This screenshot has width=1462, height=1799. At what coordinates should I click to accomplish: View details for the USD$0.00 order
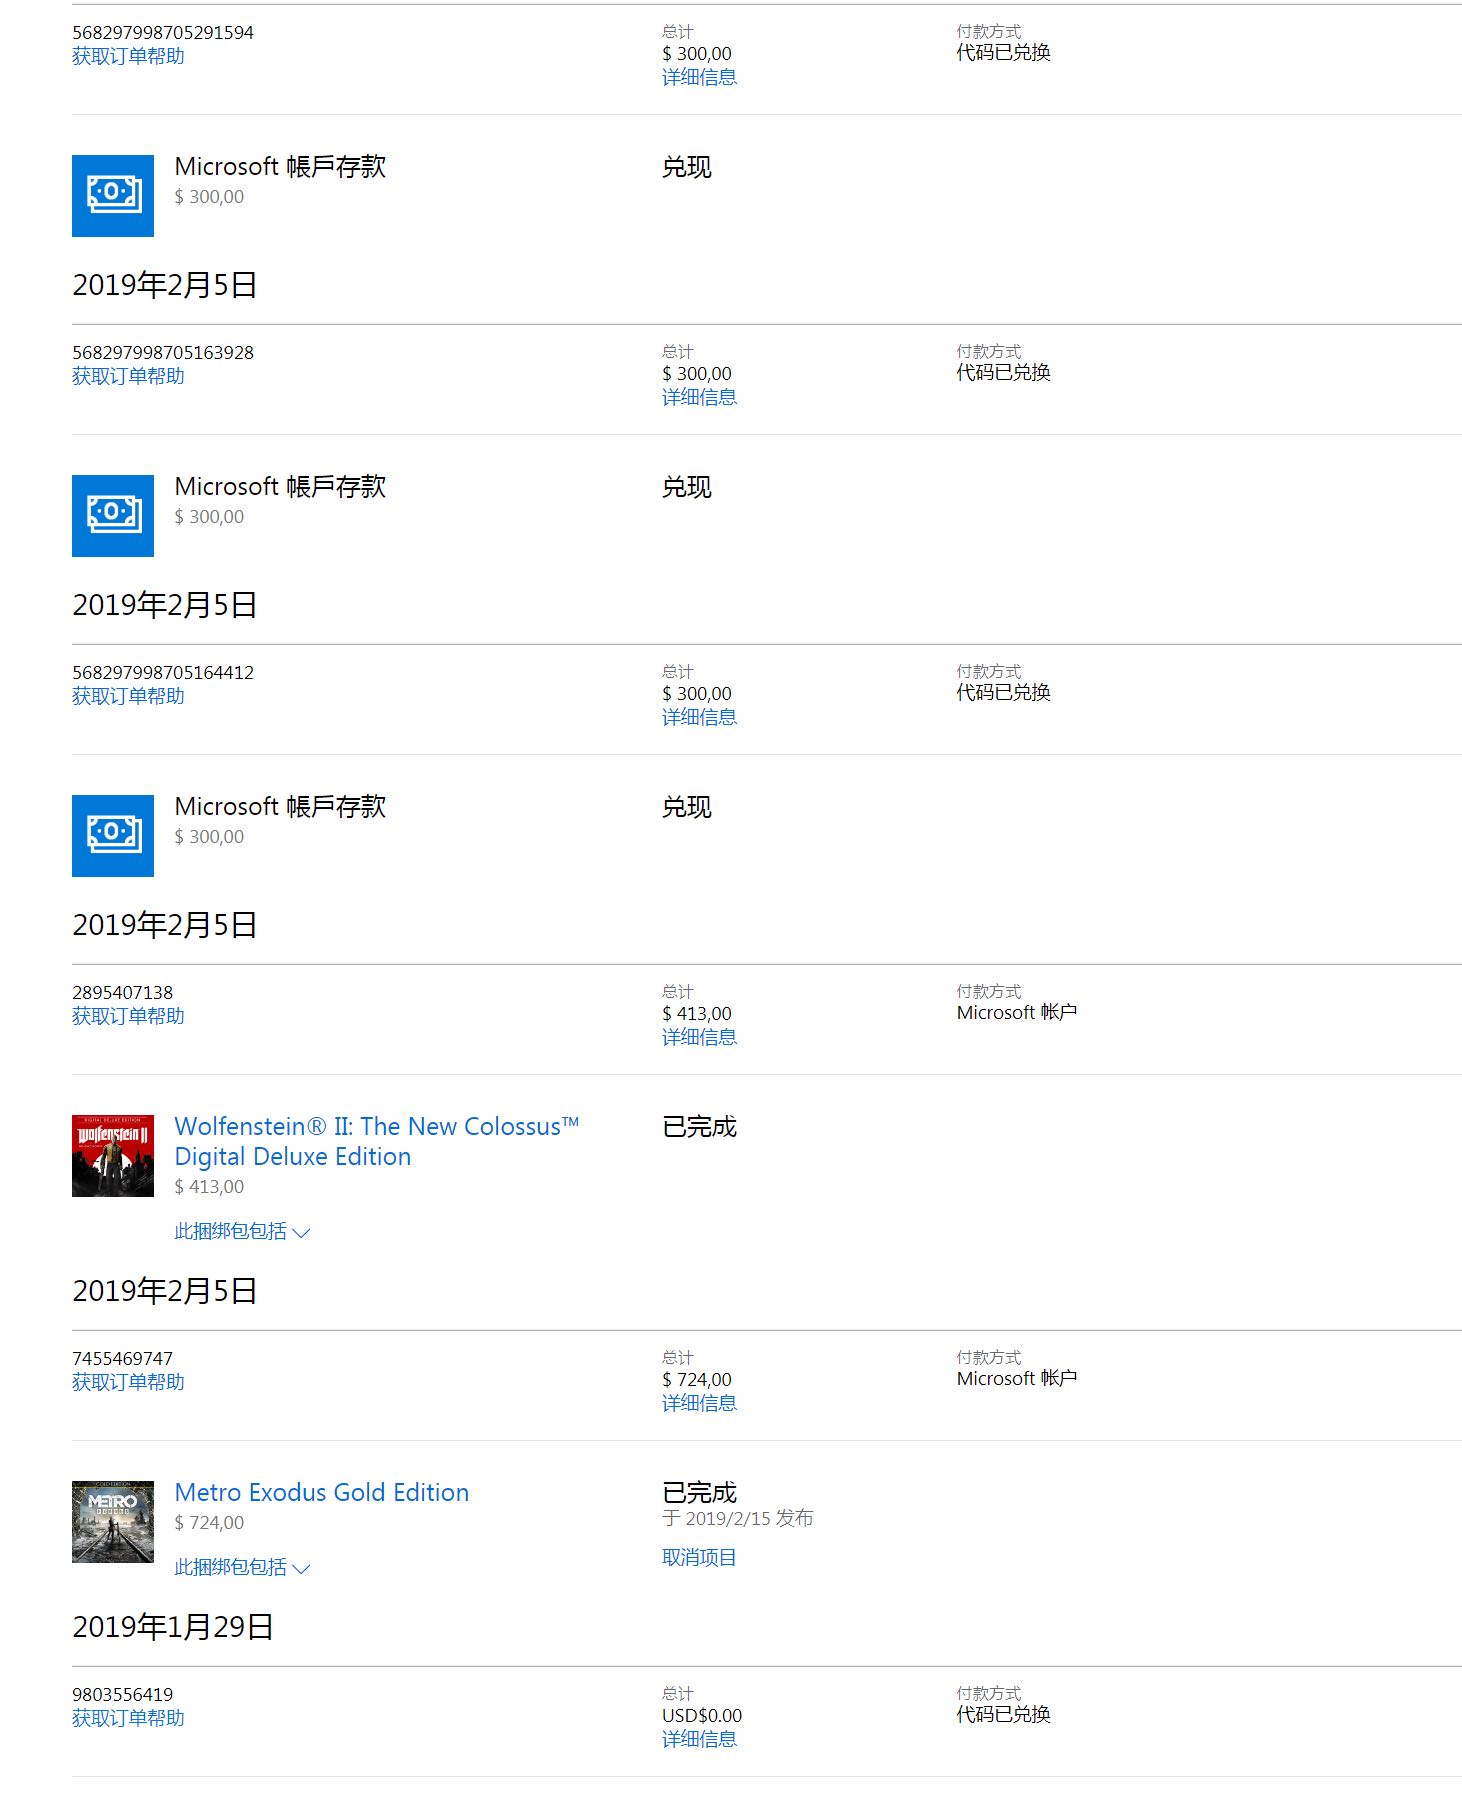(x=699, y=1739)
